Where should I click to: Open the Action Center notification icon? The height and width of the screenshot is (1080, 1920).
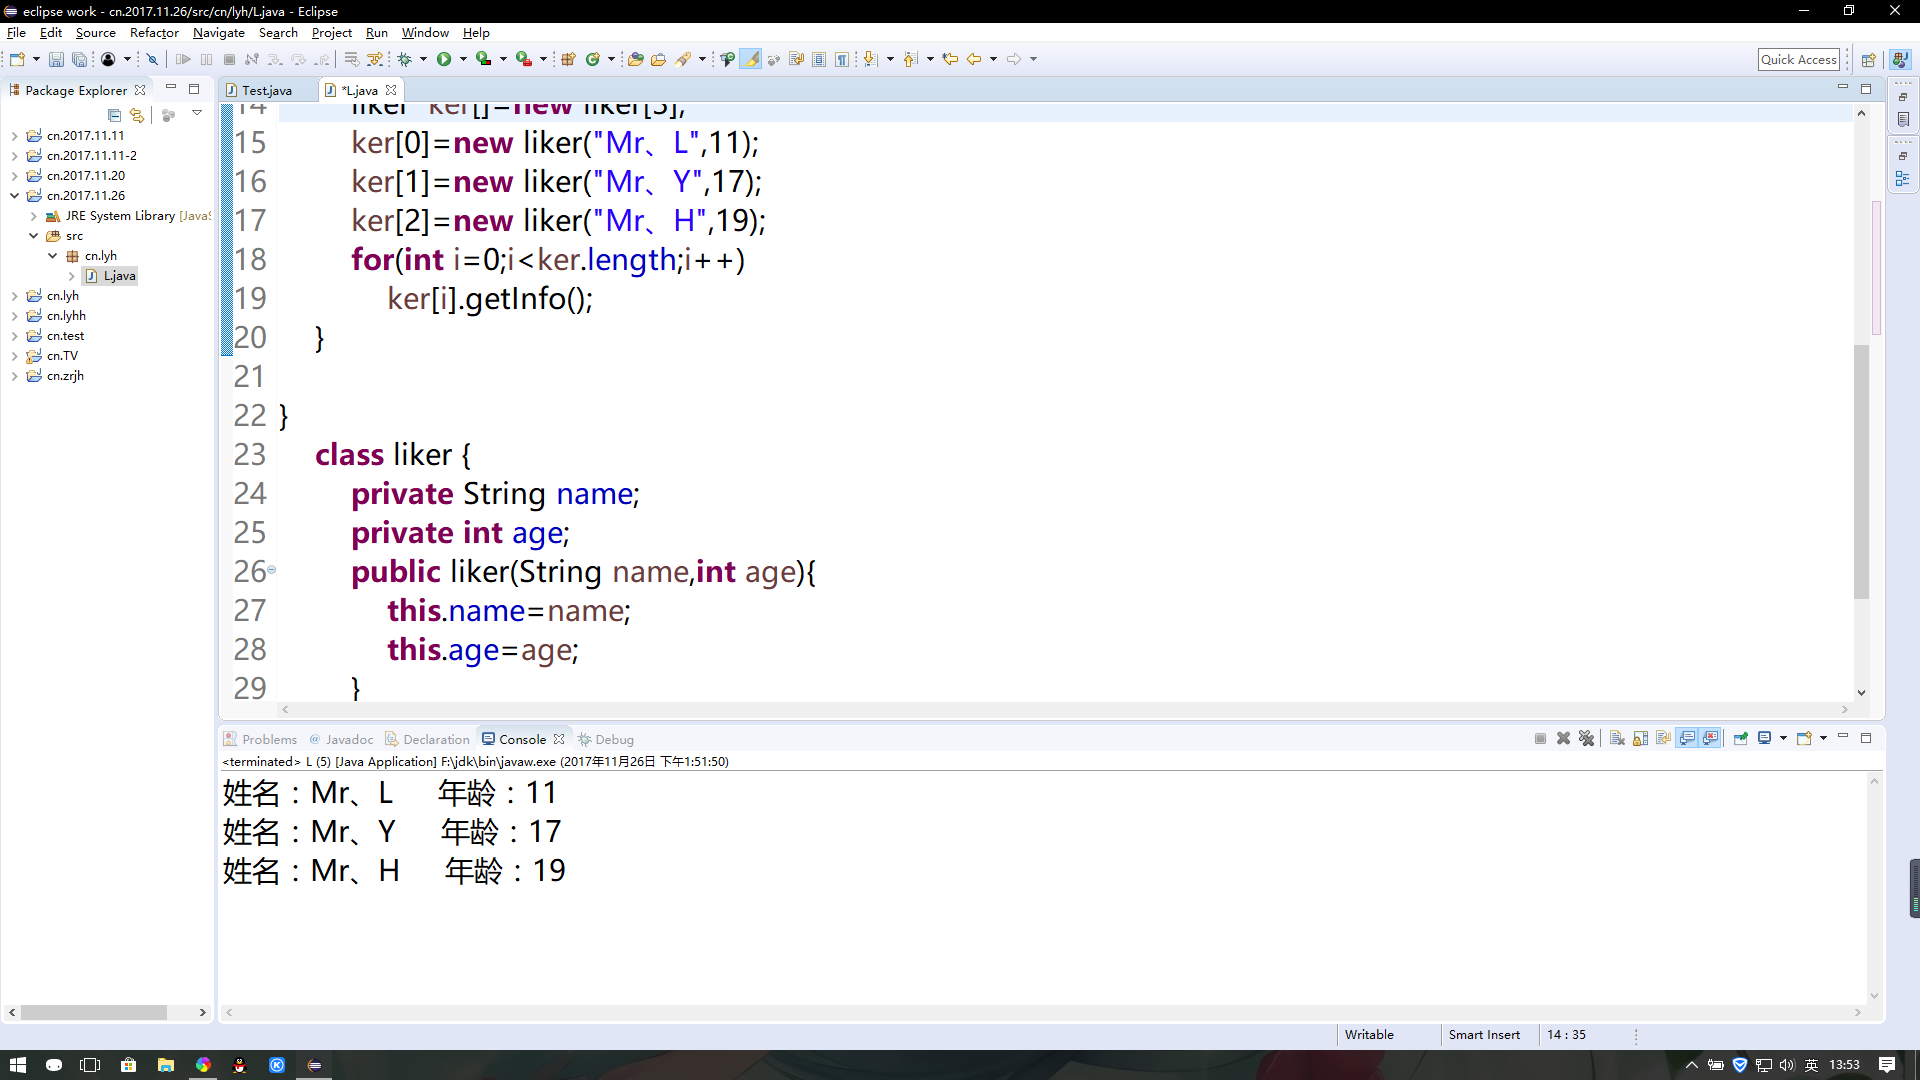coord(1887,1065)
